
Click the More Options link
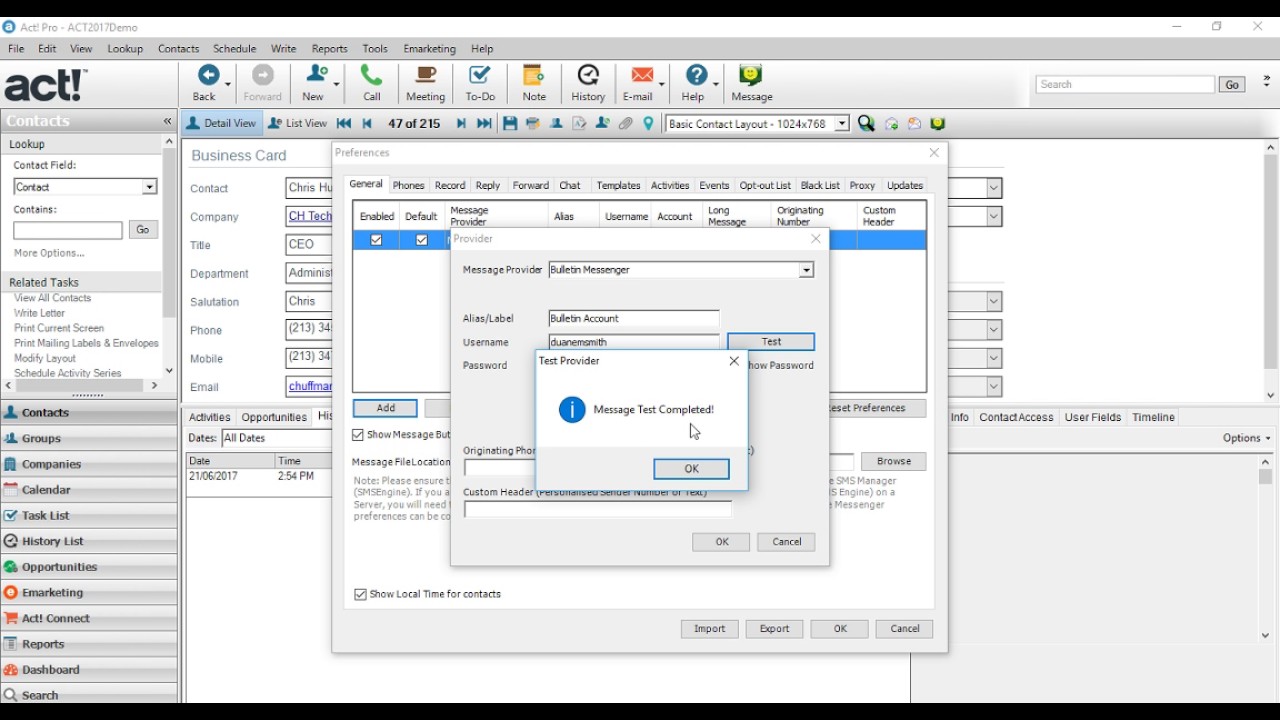pyautogui.click(x=49, y=253)
